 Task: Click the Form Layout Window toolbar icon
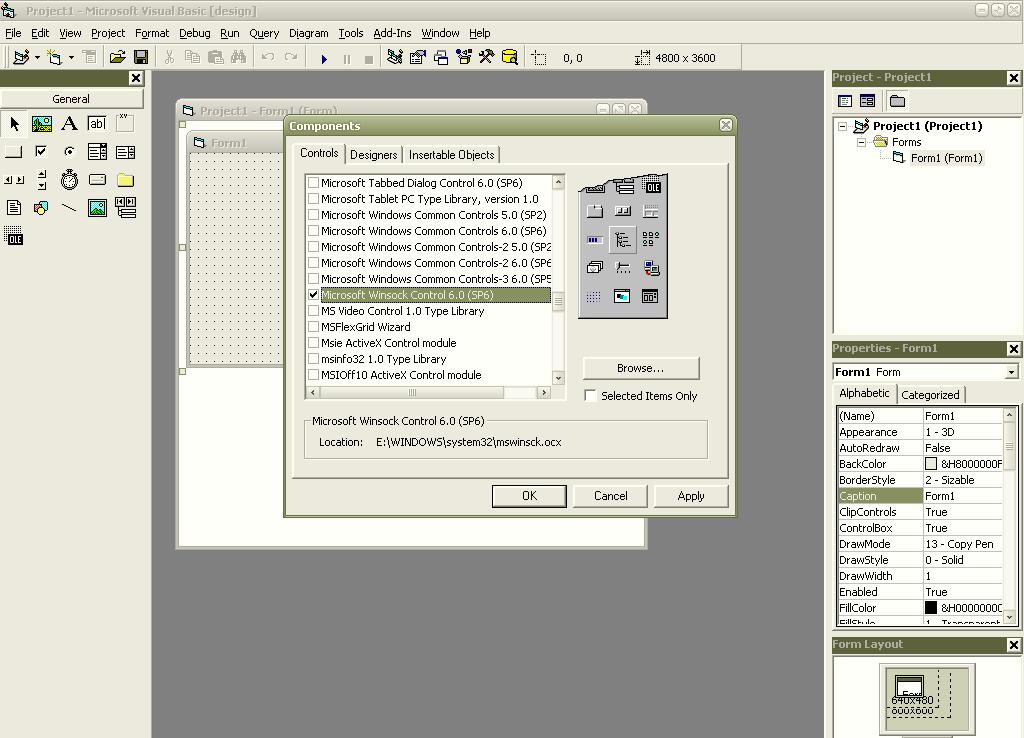pyautogui.click(x=441, y=57)
